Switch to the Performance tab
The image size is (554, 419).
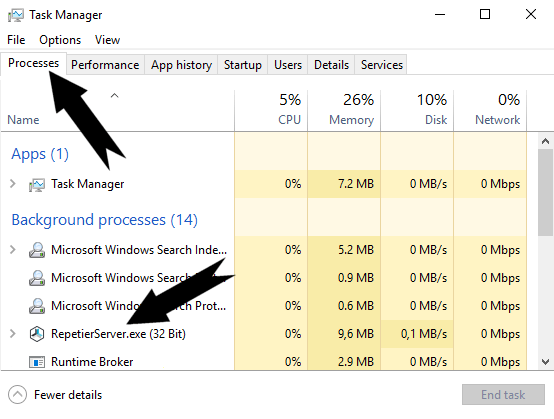click(x=105, y=65)
